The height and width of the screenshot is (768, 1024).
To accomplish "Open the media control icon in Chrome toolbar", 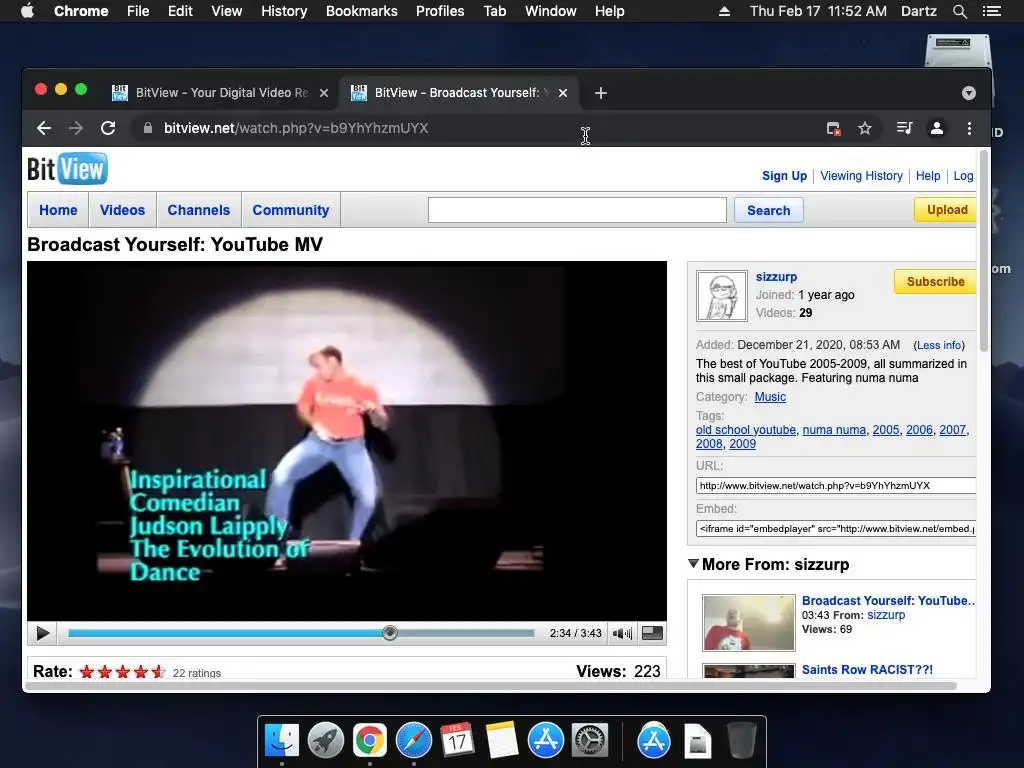I will (x=904, y=128).
